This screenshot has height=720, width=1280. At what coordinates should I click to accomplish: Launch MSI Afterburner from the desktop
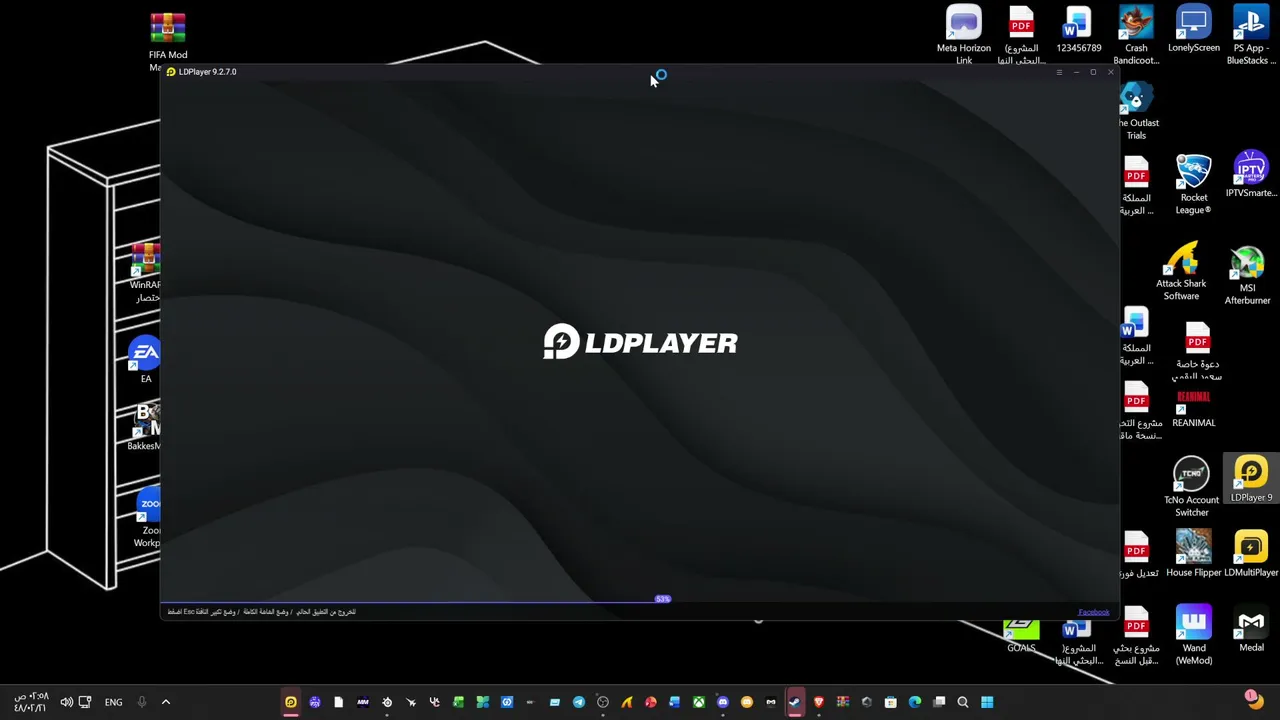[x=1248, y=276]
